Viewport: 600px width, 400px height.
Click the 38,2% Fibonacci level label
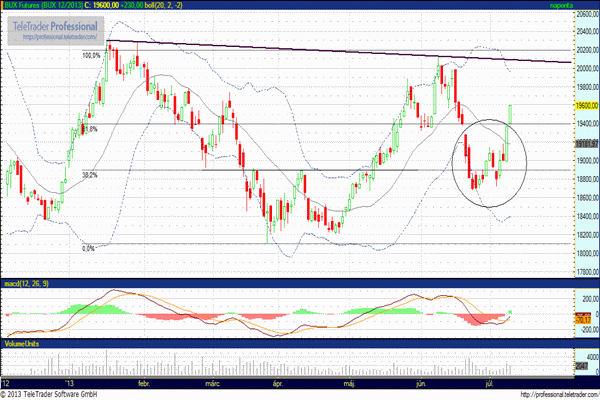[89, 175]
